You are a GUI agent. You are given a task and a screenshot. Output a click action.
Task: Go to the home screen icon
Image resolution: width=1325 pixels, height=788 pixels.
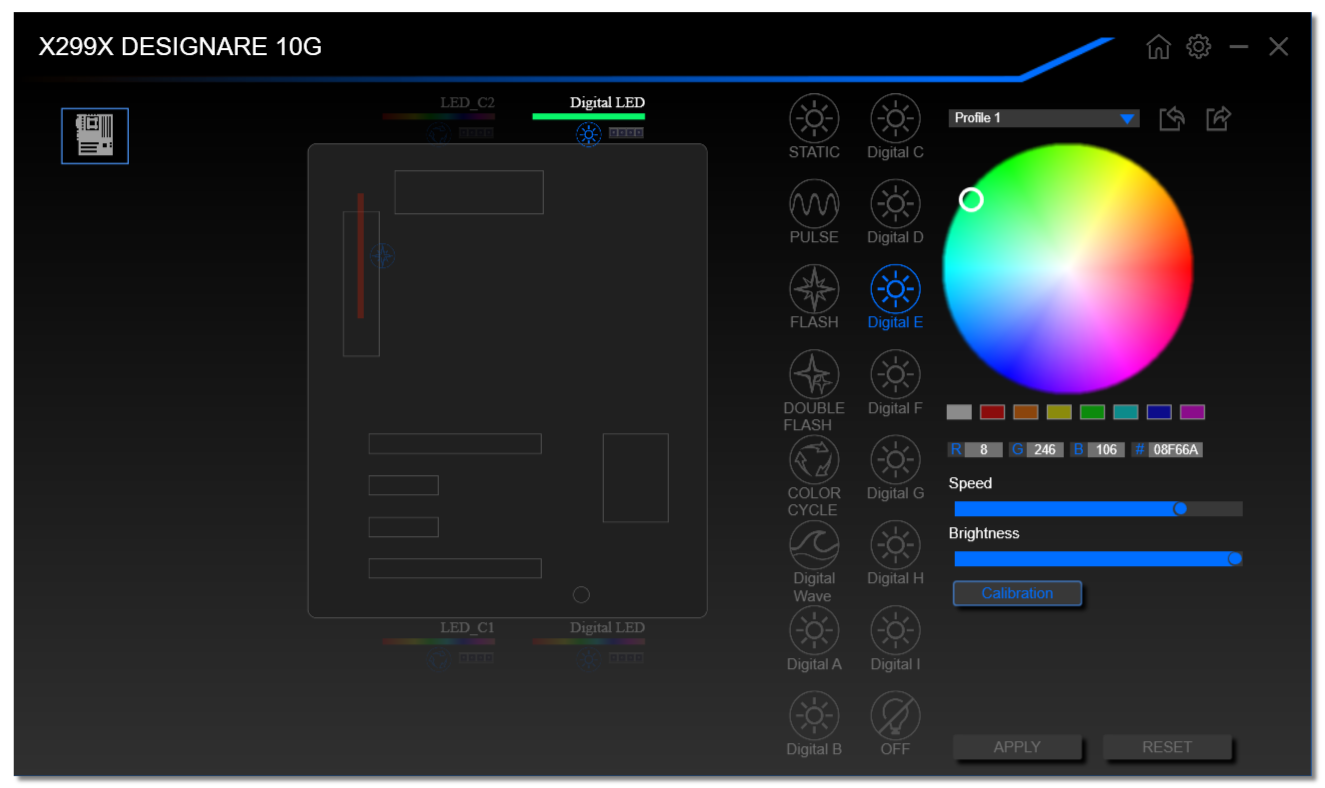[1158, 47]
